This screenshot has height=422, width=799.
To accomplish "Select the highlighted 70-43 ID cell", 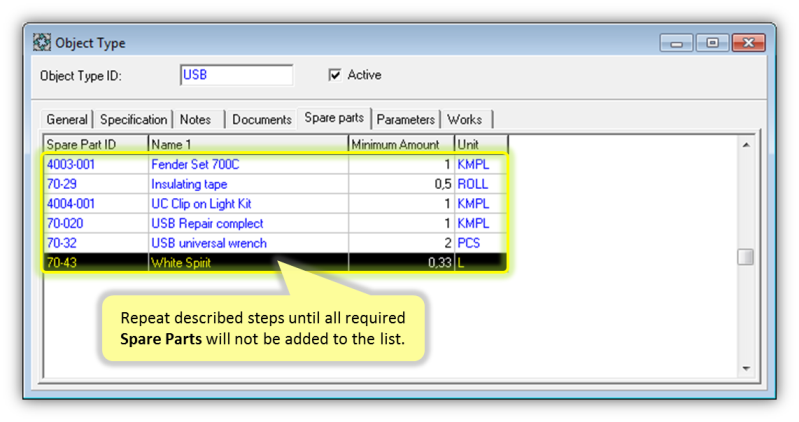I will click(x=96, y=263).
